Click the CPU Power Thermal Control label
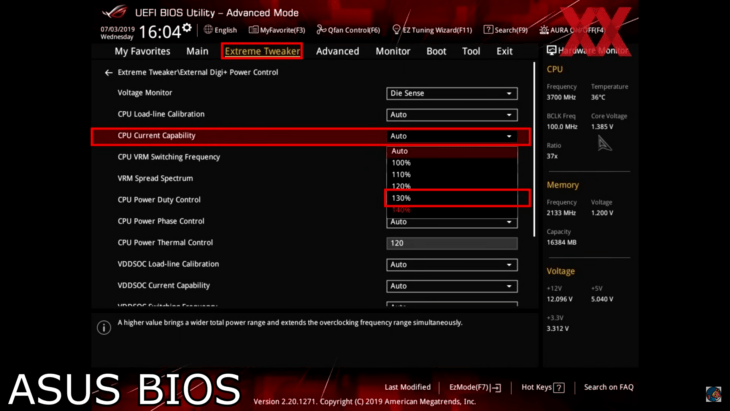The image size is (730, 411). (165, 243)
